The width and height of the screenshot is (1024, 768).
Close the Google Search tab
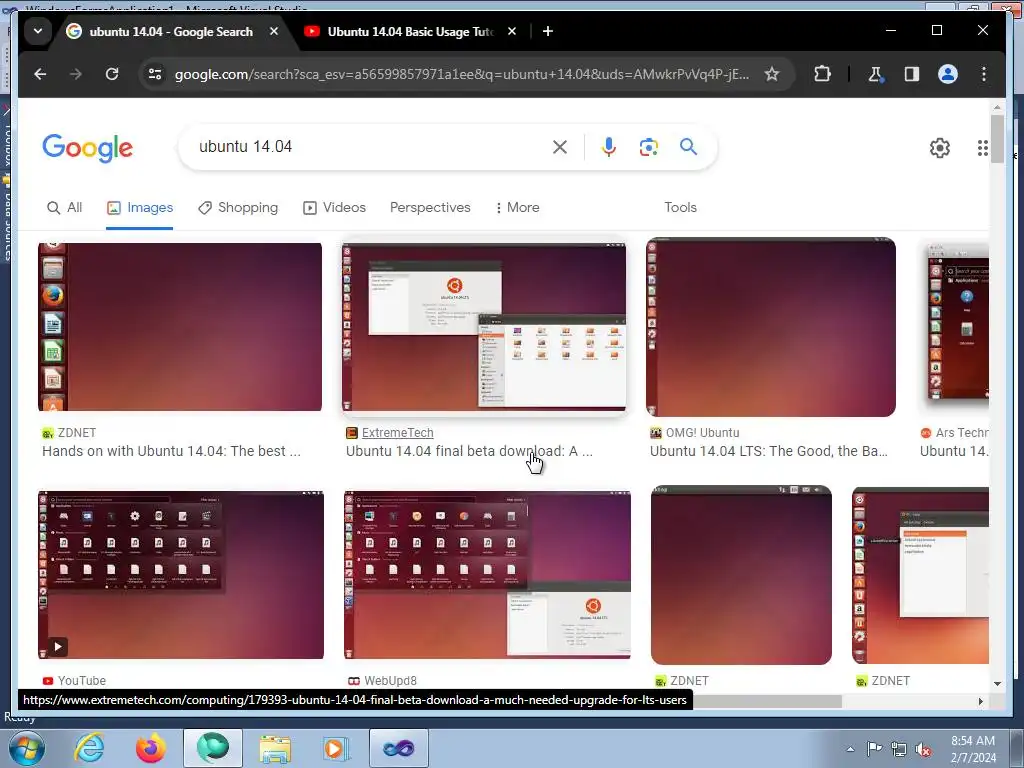pyautogui.click(x=274, y=31)
